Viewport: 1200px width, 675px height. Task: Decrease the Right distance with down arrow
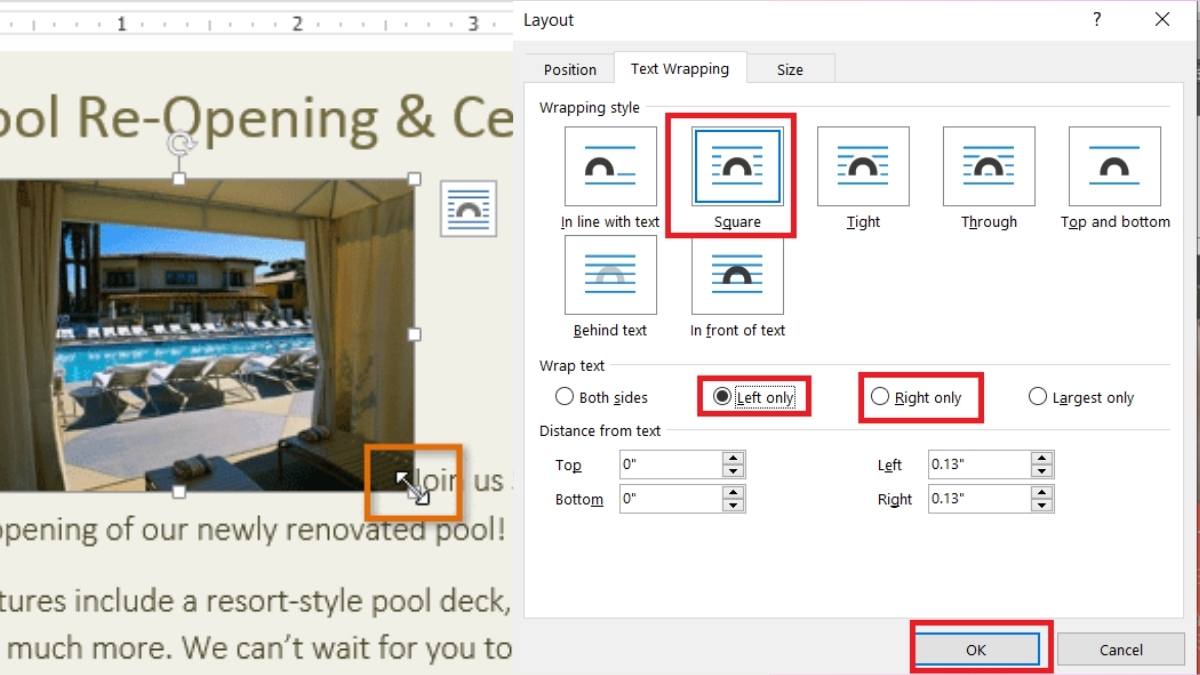tap(1042, 505)
